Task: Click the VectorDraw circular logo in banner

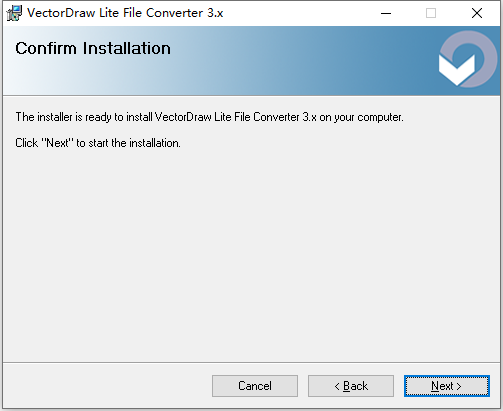Action: tap(468, 59)
